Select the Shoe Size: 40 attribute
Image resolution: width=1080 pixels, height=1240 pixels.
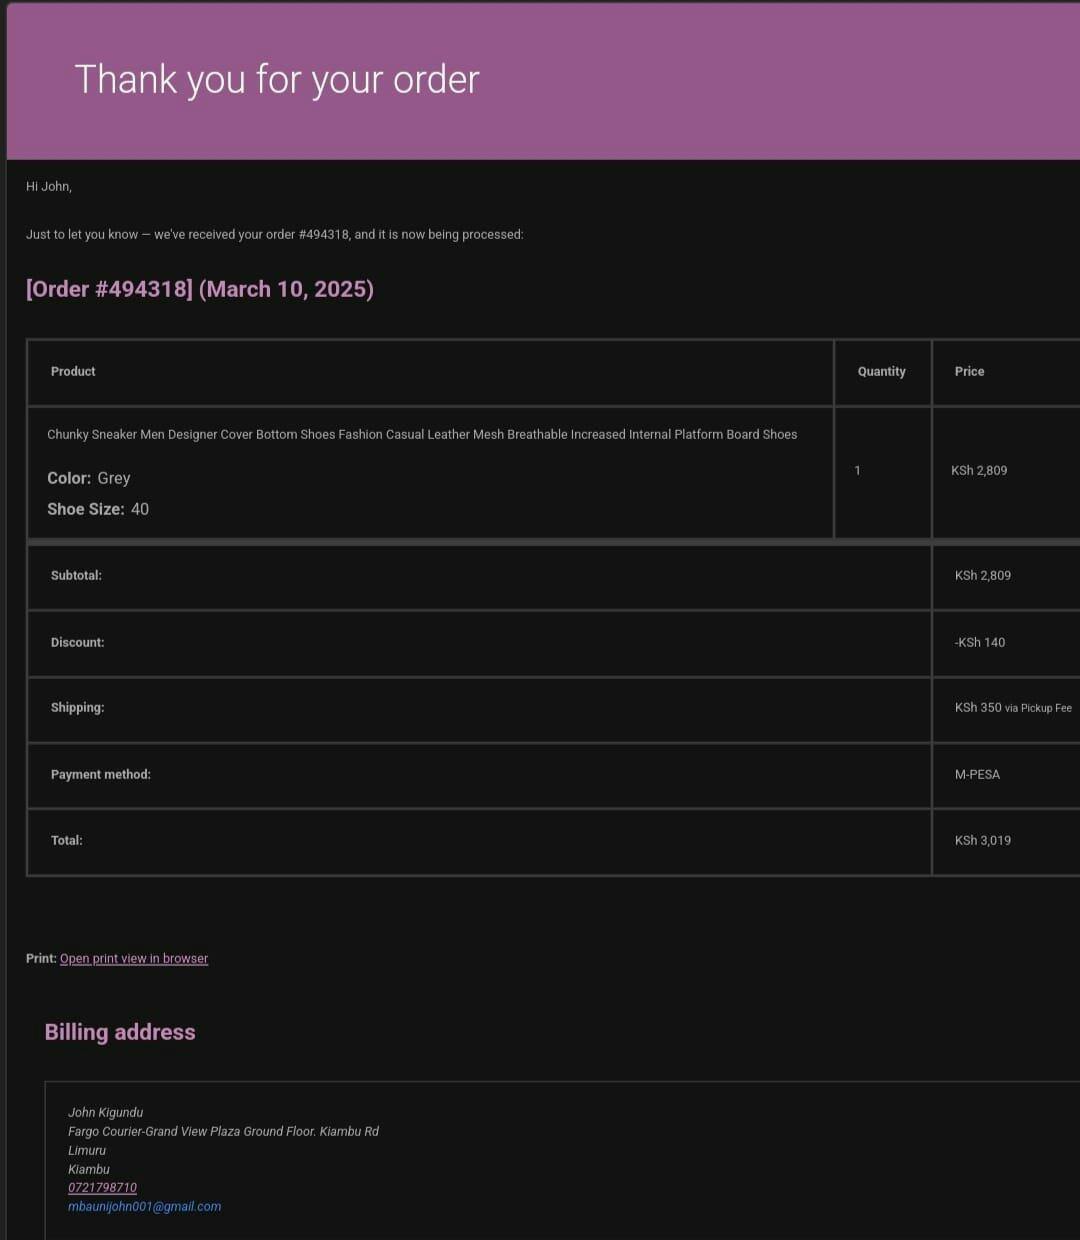[98, 509]
